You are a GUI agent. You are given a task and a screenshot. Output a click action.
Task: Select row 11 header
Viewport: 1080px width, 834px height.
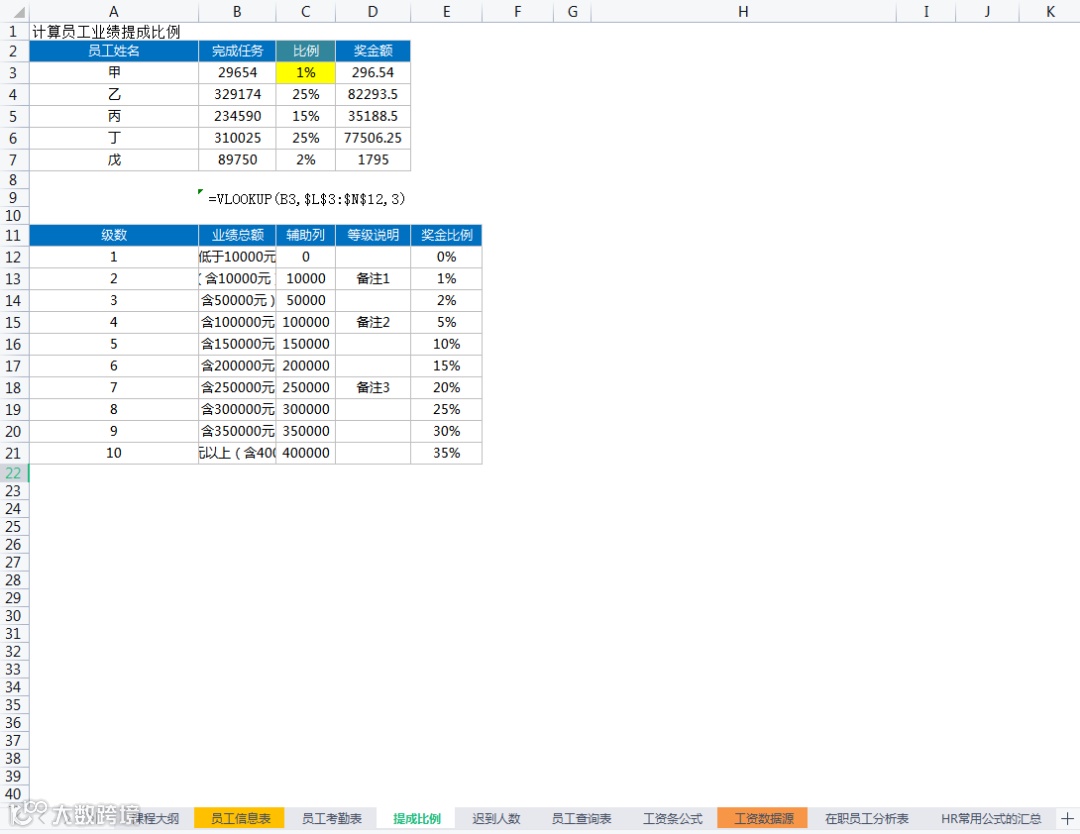pos(13,236)
